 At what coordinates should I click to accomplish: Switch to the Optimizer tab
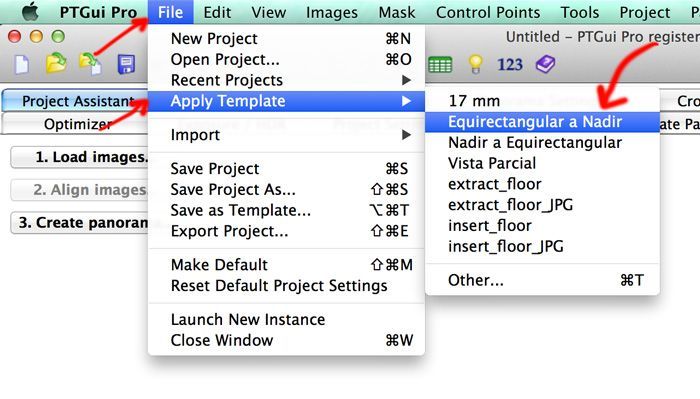pyautogui.click(x=75, y=124)
